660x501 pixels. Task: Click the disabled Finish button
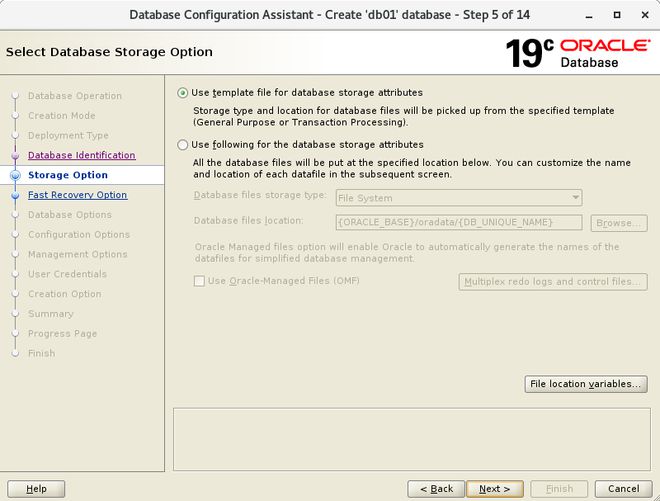tap(559, 489)
